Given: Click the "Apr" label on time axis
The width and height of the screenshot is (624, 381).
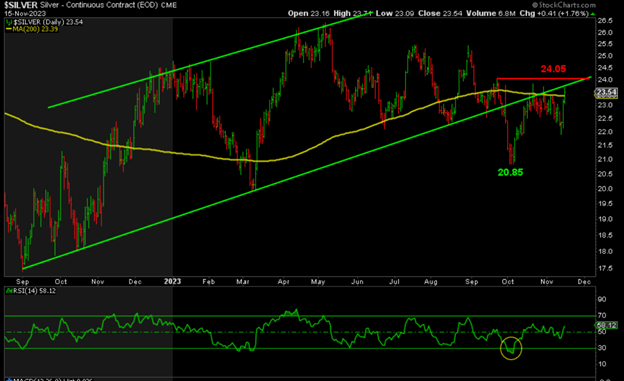Looking at the screenshot, I should (x=283, y=282).
